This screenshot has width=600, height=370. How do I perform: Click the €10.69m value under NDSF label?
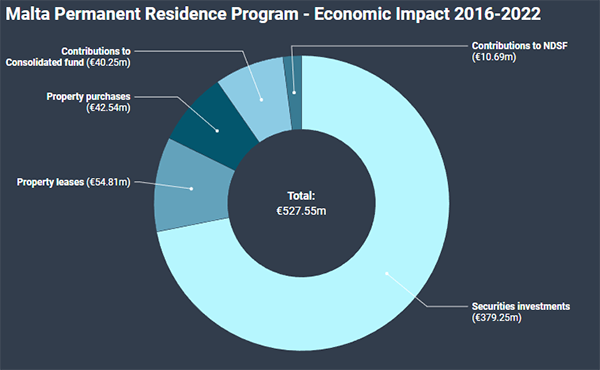click(494, 57)
